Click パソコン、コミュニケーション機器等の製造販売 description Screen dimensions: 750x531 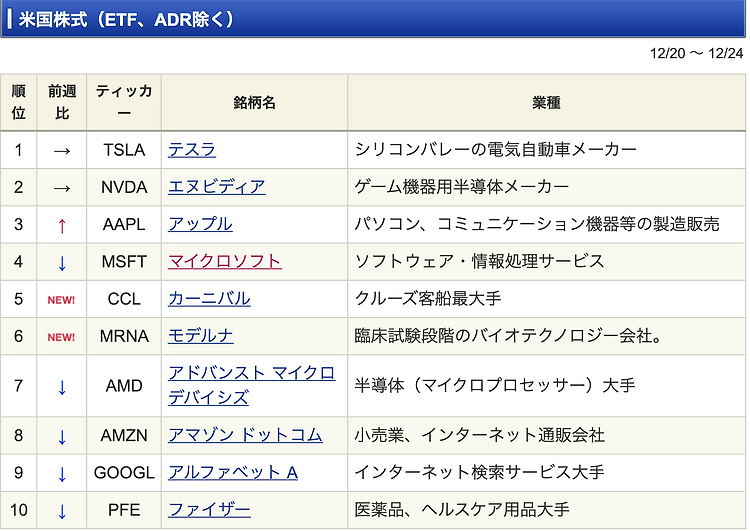tap(537, 224)
